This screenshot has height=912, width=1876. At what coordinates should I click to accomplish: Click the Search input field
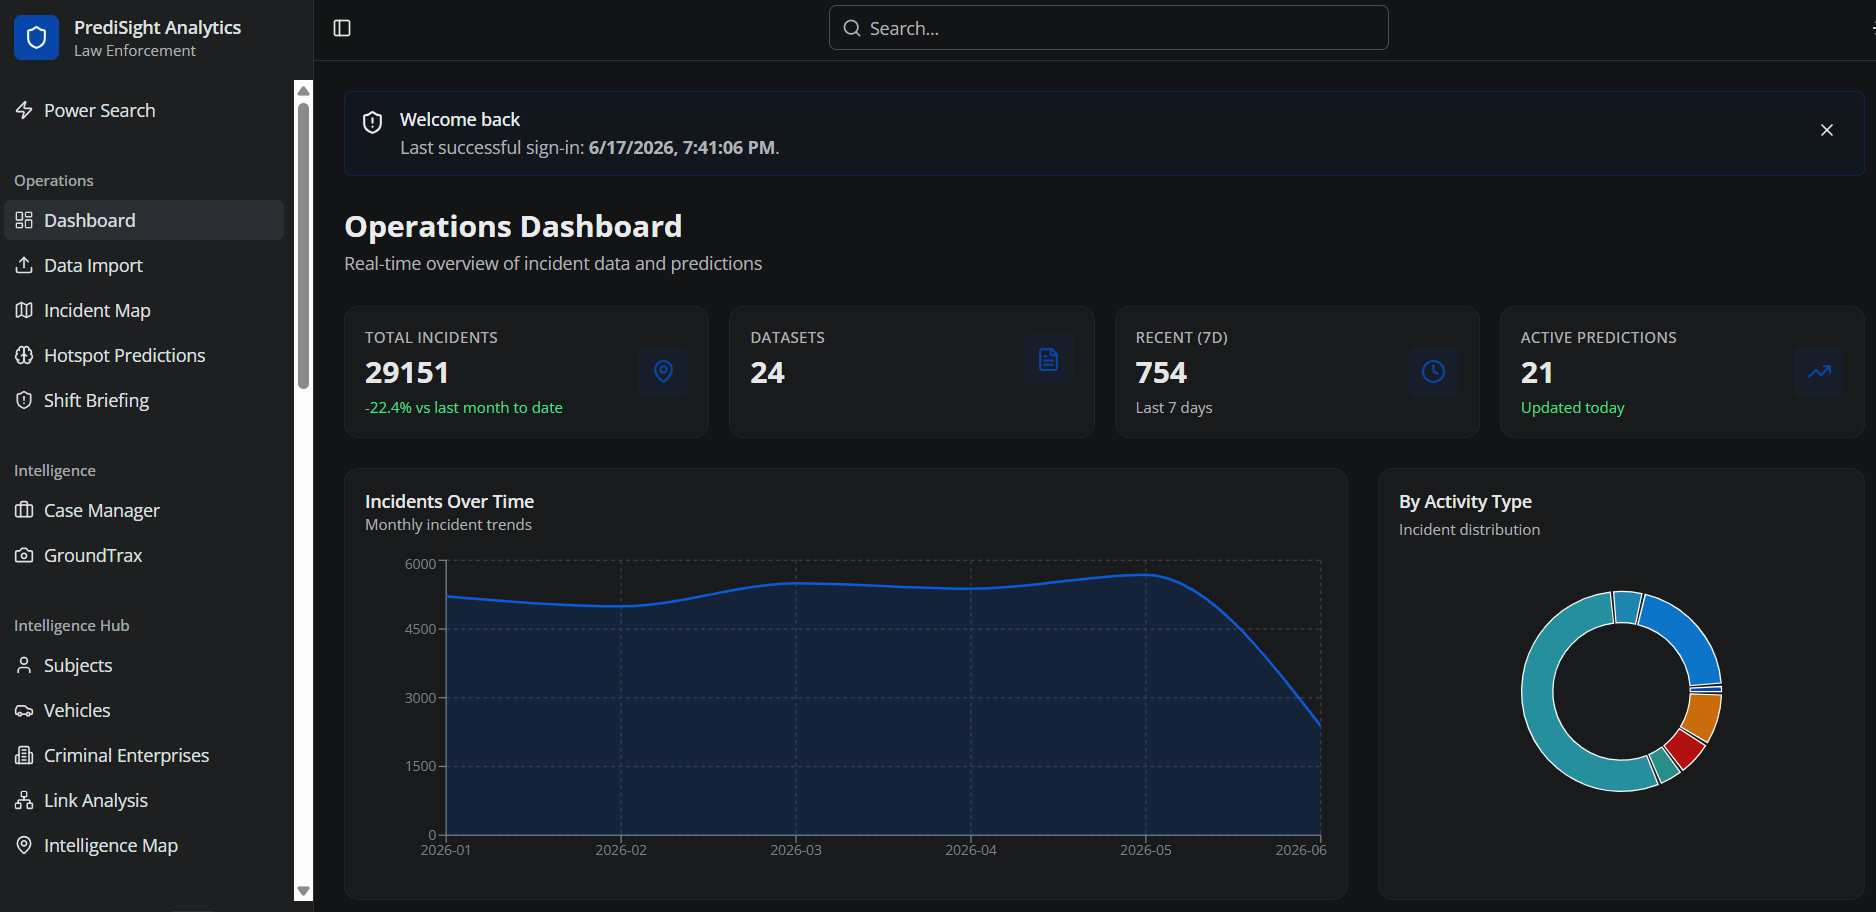tap(1108, 28)
